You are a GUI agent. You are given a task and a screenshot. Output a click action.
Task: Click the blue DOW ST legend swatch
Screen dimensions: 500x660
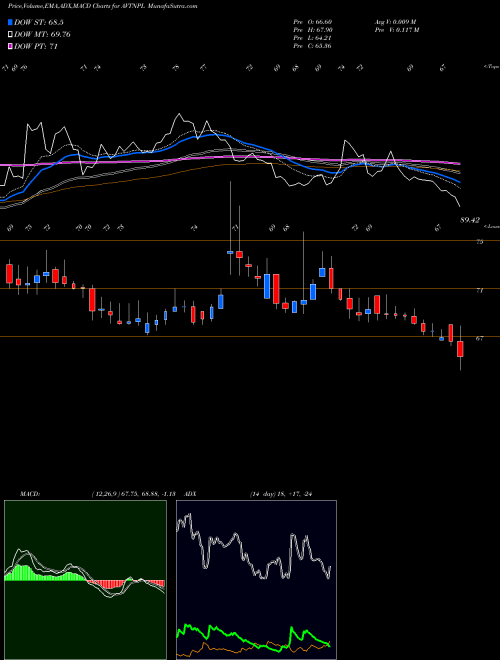[10, 22]
